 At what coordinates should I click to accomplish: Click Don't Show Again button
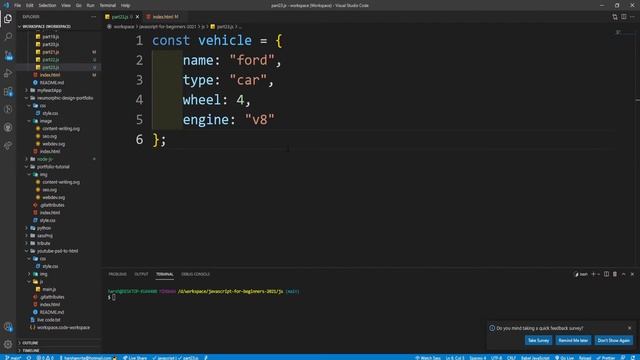(x=613, y=340)
